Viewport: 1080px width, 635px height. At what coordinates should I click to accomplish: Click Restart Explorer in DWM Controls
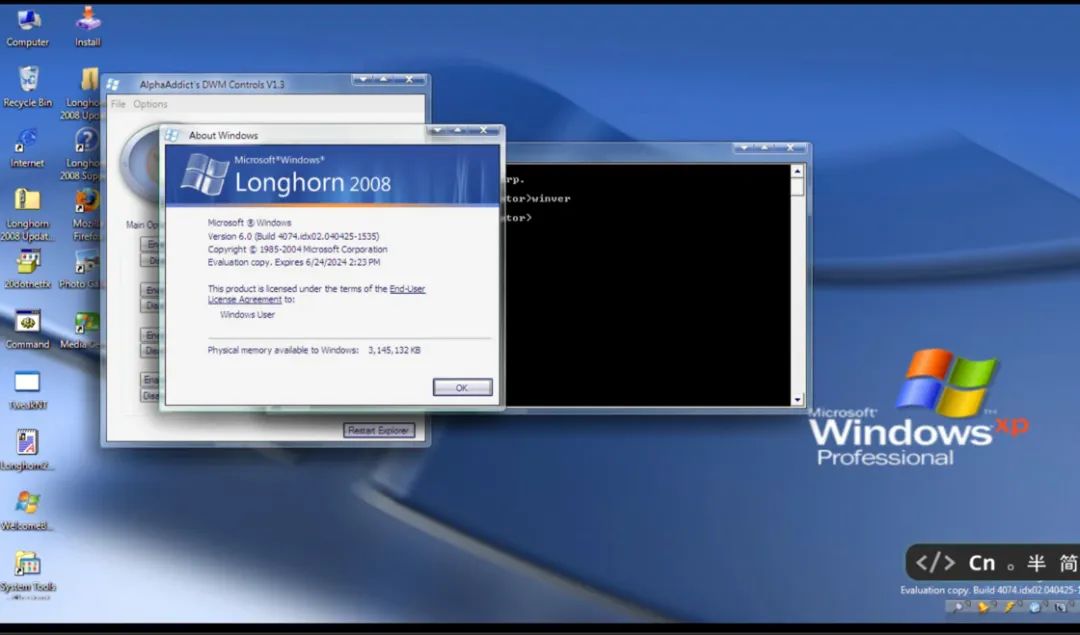(379, 430)
